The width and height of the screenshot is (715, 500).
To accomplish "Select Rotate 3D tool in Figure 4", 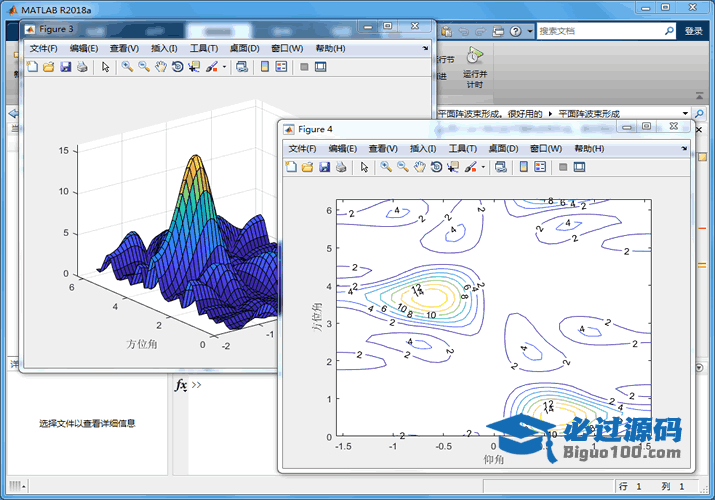I will (436, 167).
